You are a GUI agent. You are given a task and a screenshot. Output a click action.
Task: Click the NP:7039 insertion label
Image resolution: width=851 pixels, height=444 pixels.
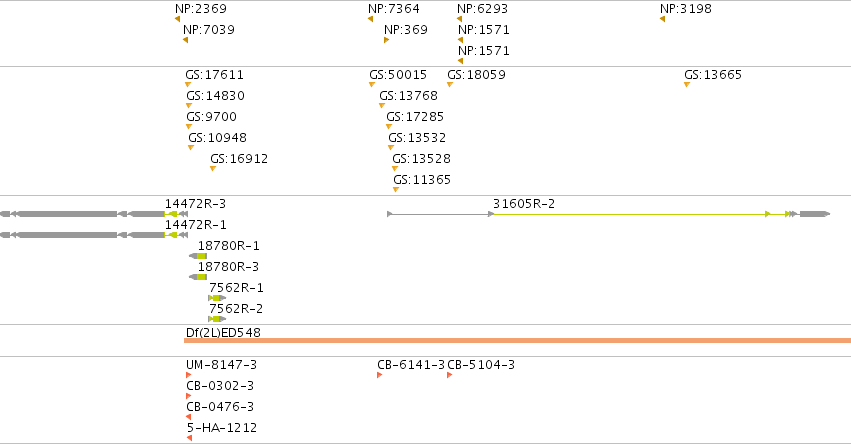click(209, 30)
